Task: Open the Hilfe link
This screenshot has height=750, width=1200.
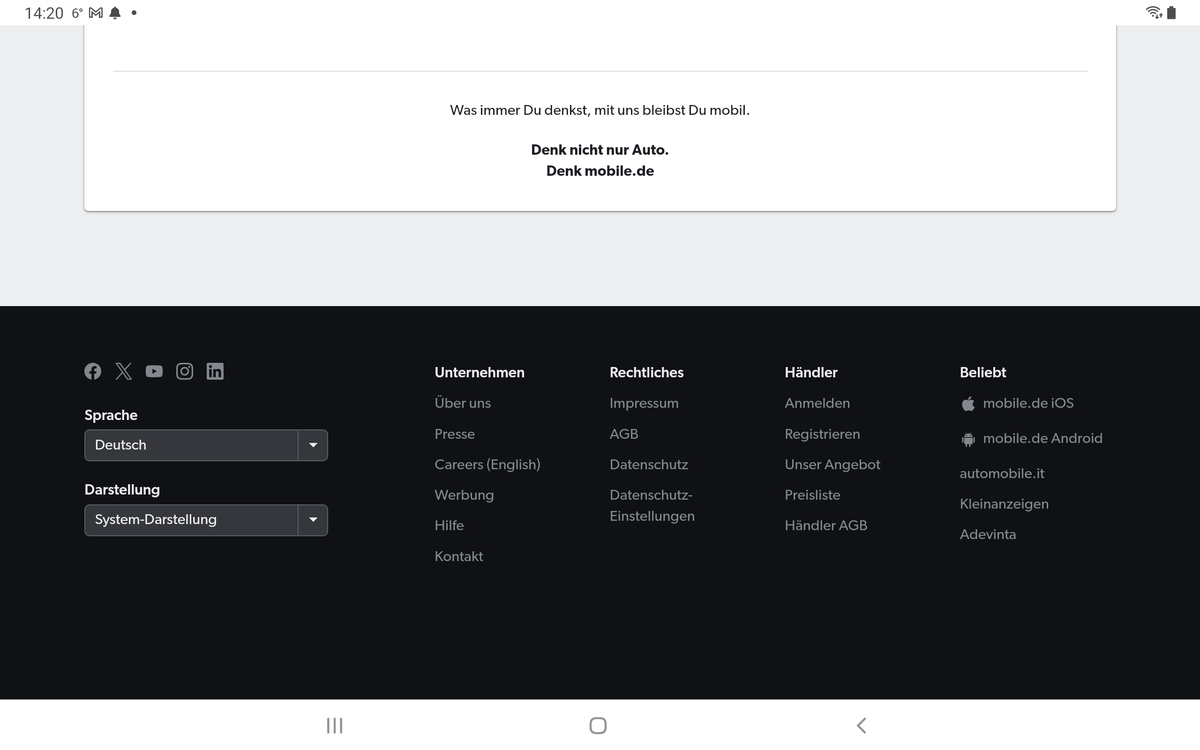Action: click(x=449, y=525)
